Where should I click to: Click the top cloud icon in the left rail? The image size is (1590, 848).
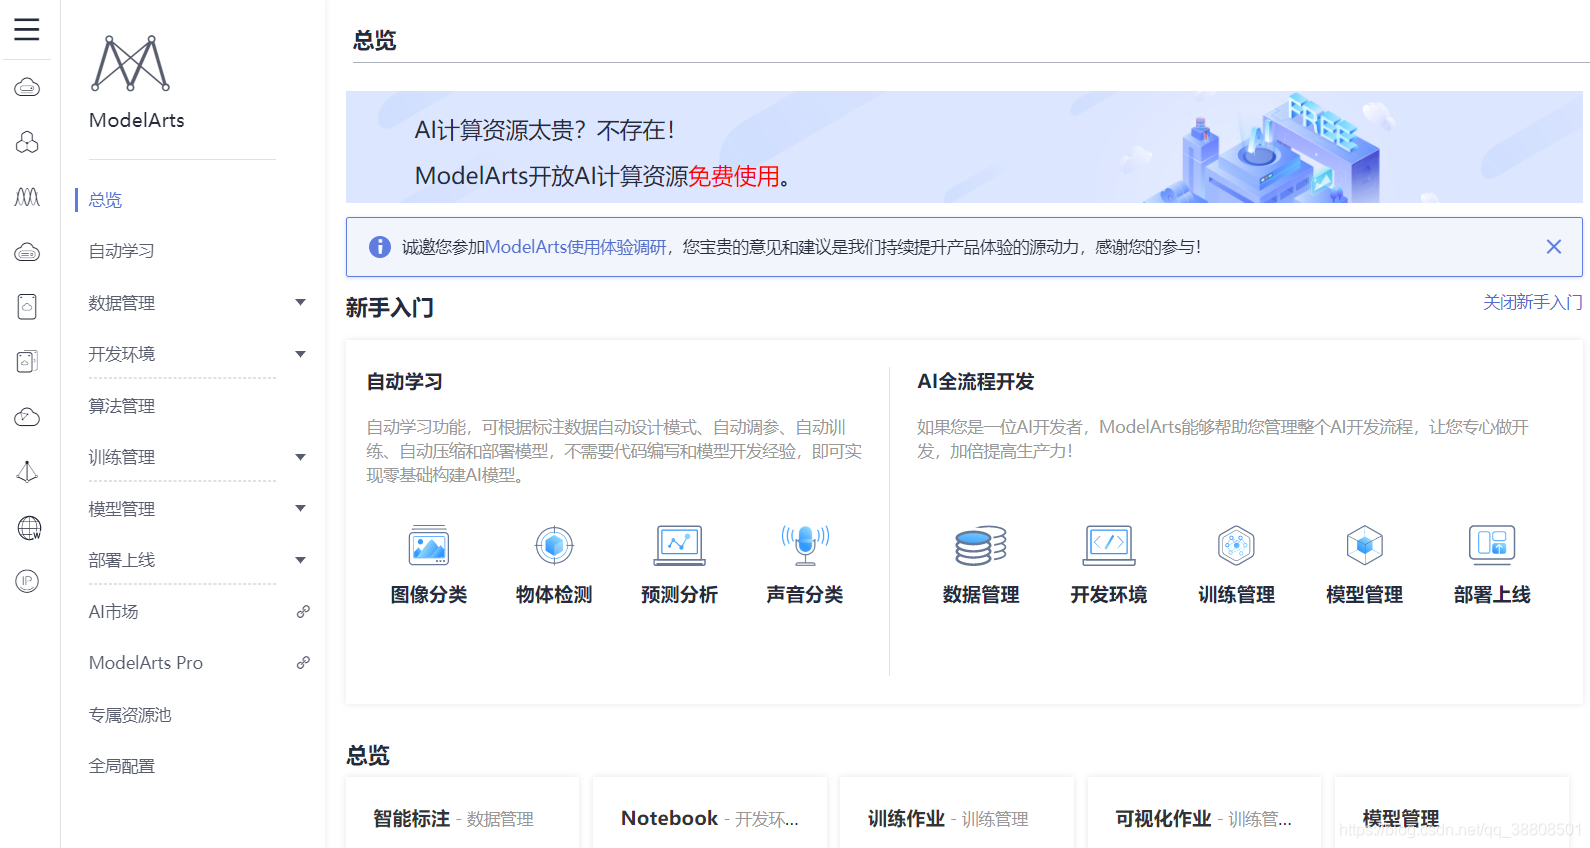[x=27, y=88]
